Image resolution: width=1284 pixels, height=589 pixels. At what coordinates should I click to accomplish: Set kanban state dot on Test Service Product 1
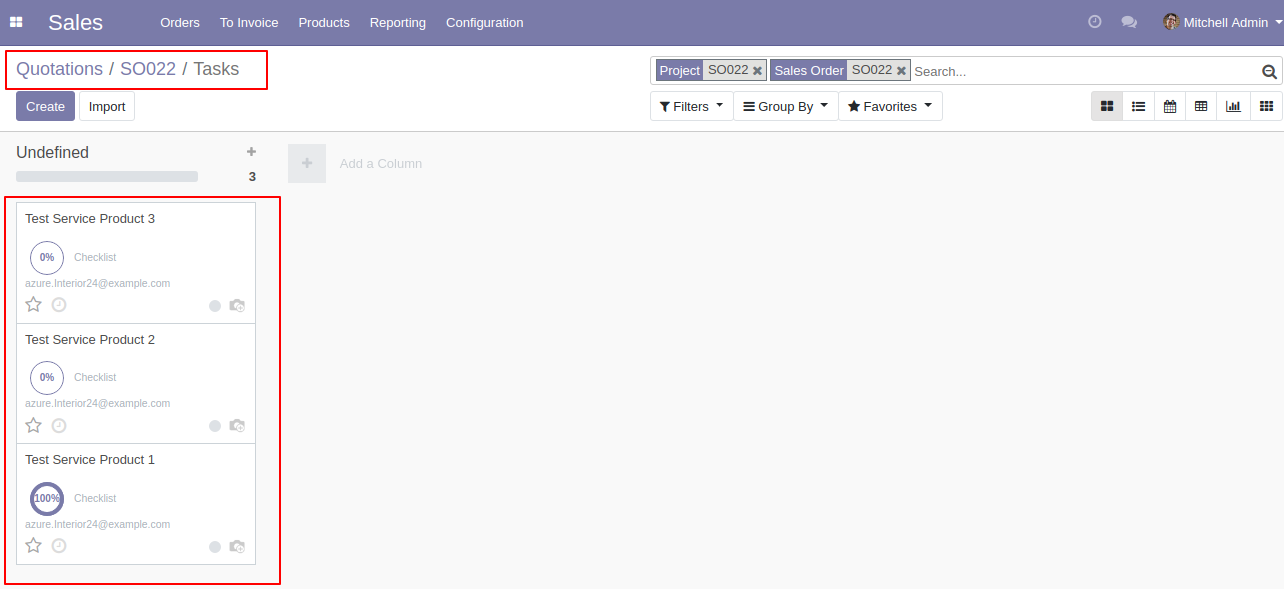215,547
